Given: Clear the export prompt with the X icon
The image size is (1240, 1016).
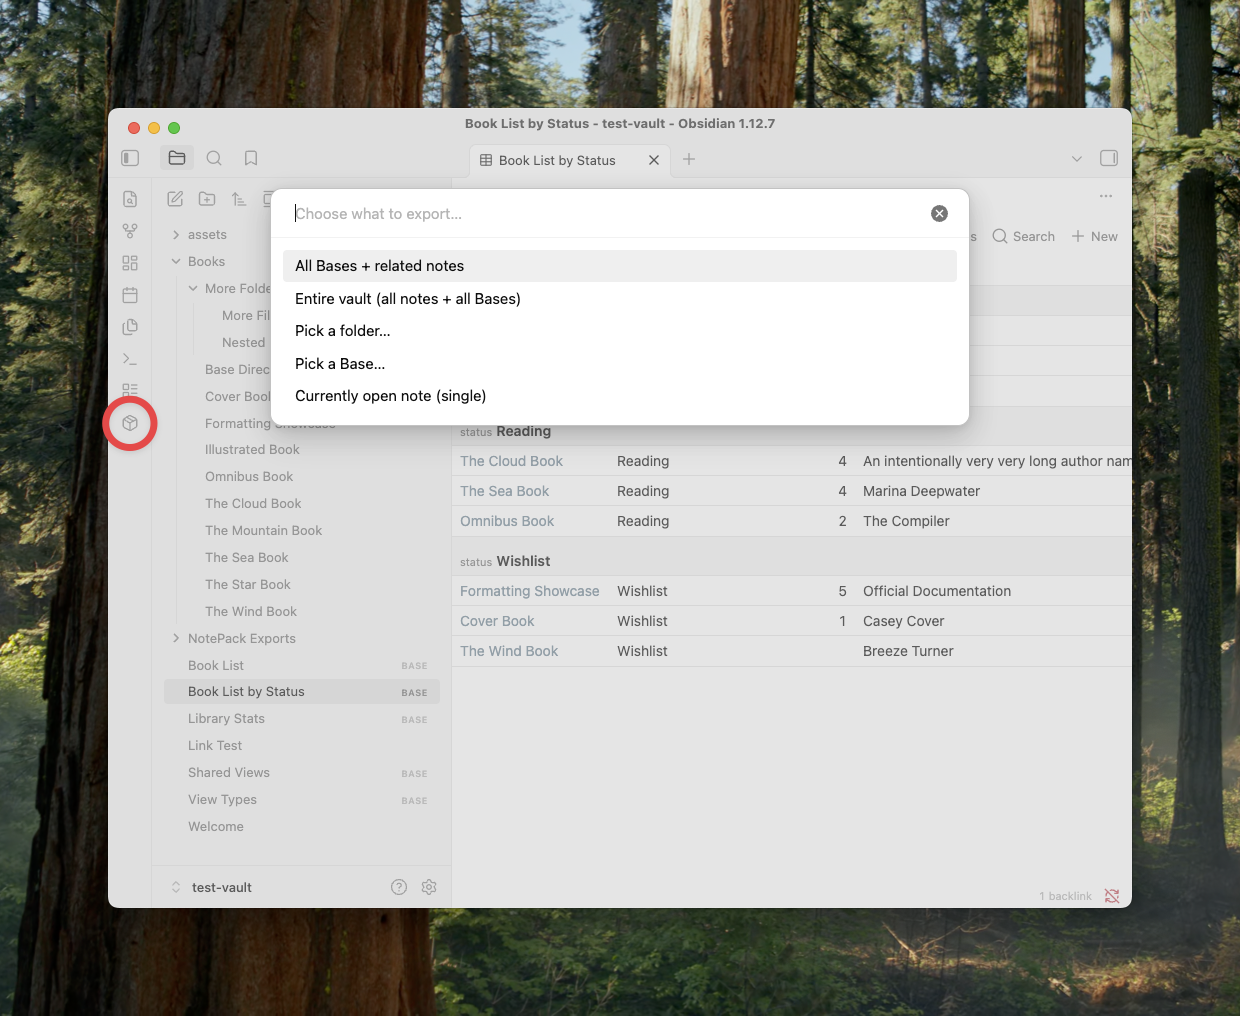Looking at the screenshot, I should [x=939, y=213].
